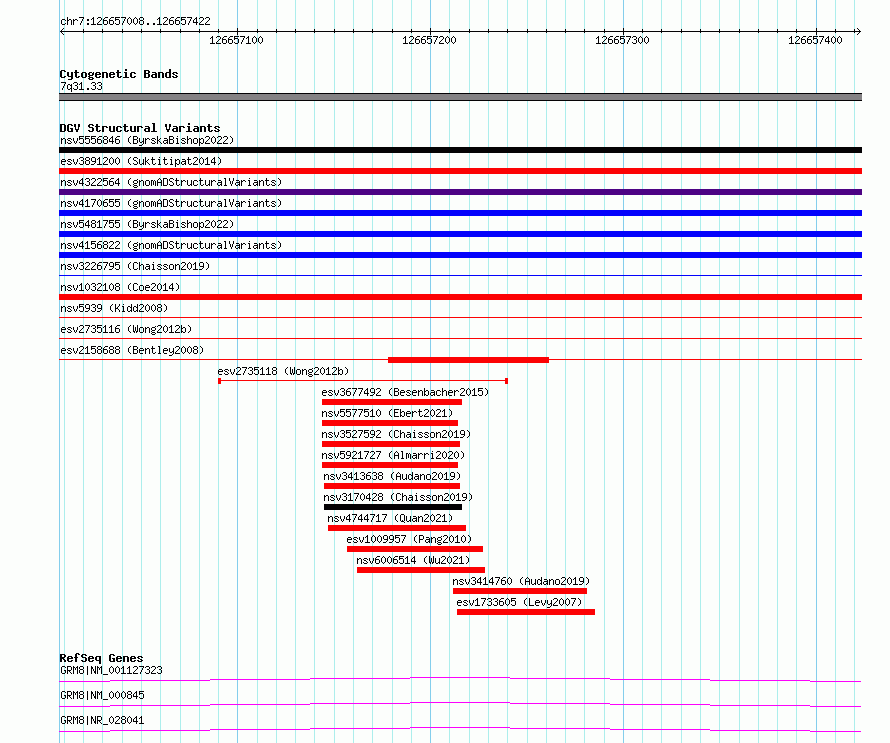
Task: Open variant nsv4156822 (gnomADStructuralVariants)
Action: 171,245
